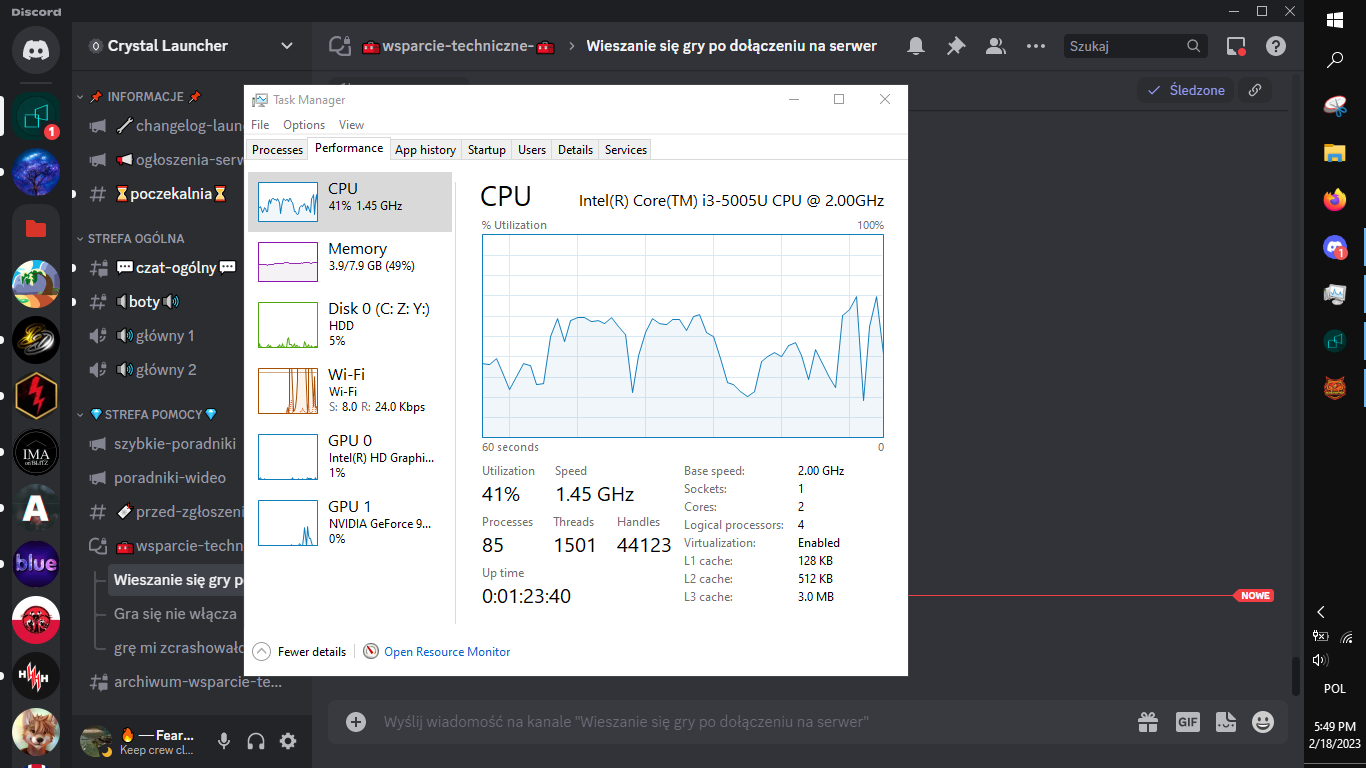This screenshot has width=1366, height=768.
Task: Toggle deafen headphones in user panel
Action: coord(256,741)
